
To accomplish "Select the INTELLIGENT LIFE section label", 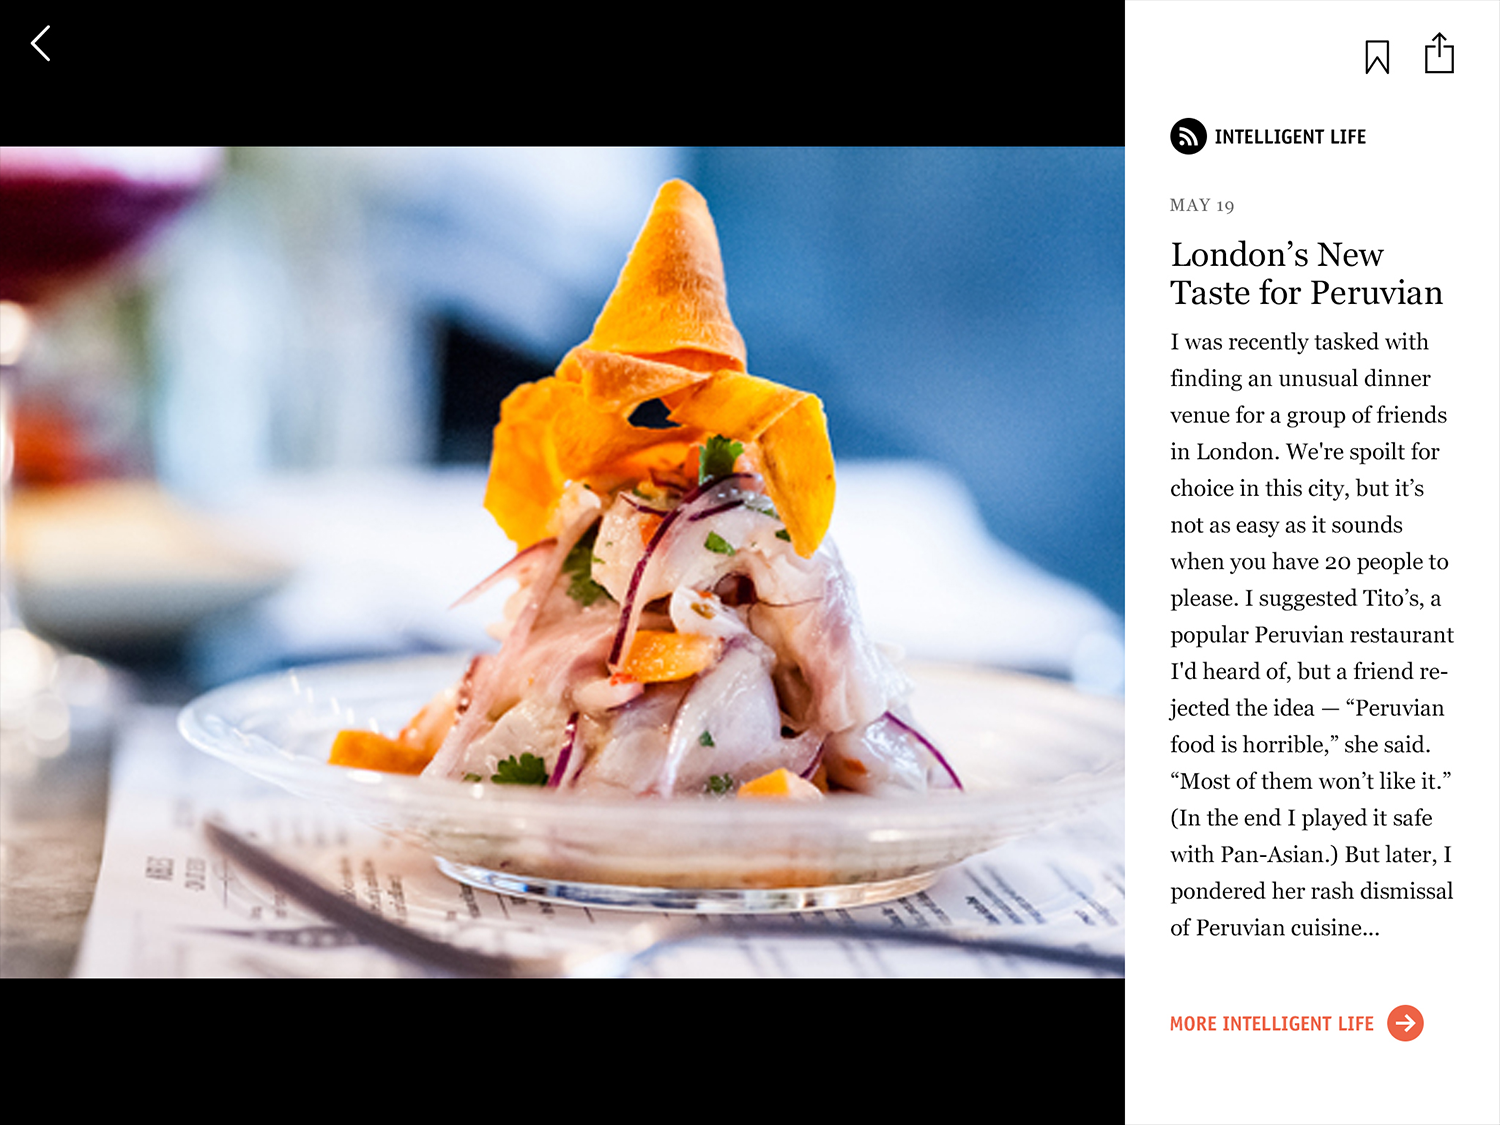I will pos(1290,137).
